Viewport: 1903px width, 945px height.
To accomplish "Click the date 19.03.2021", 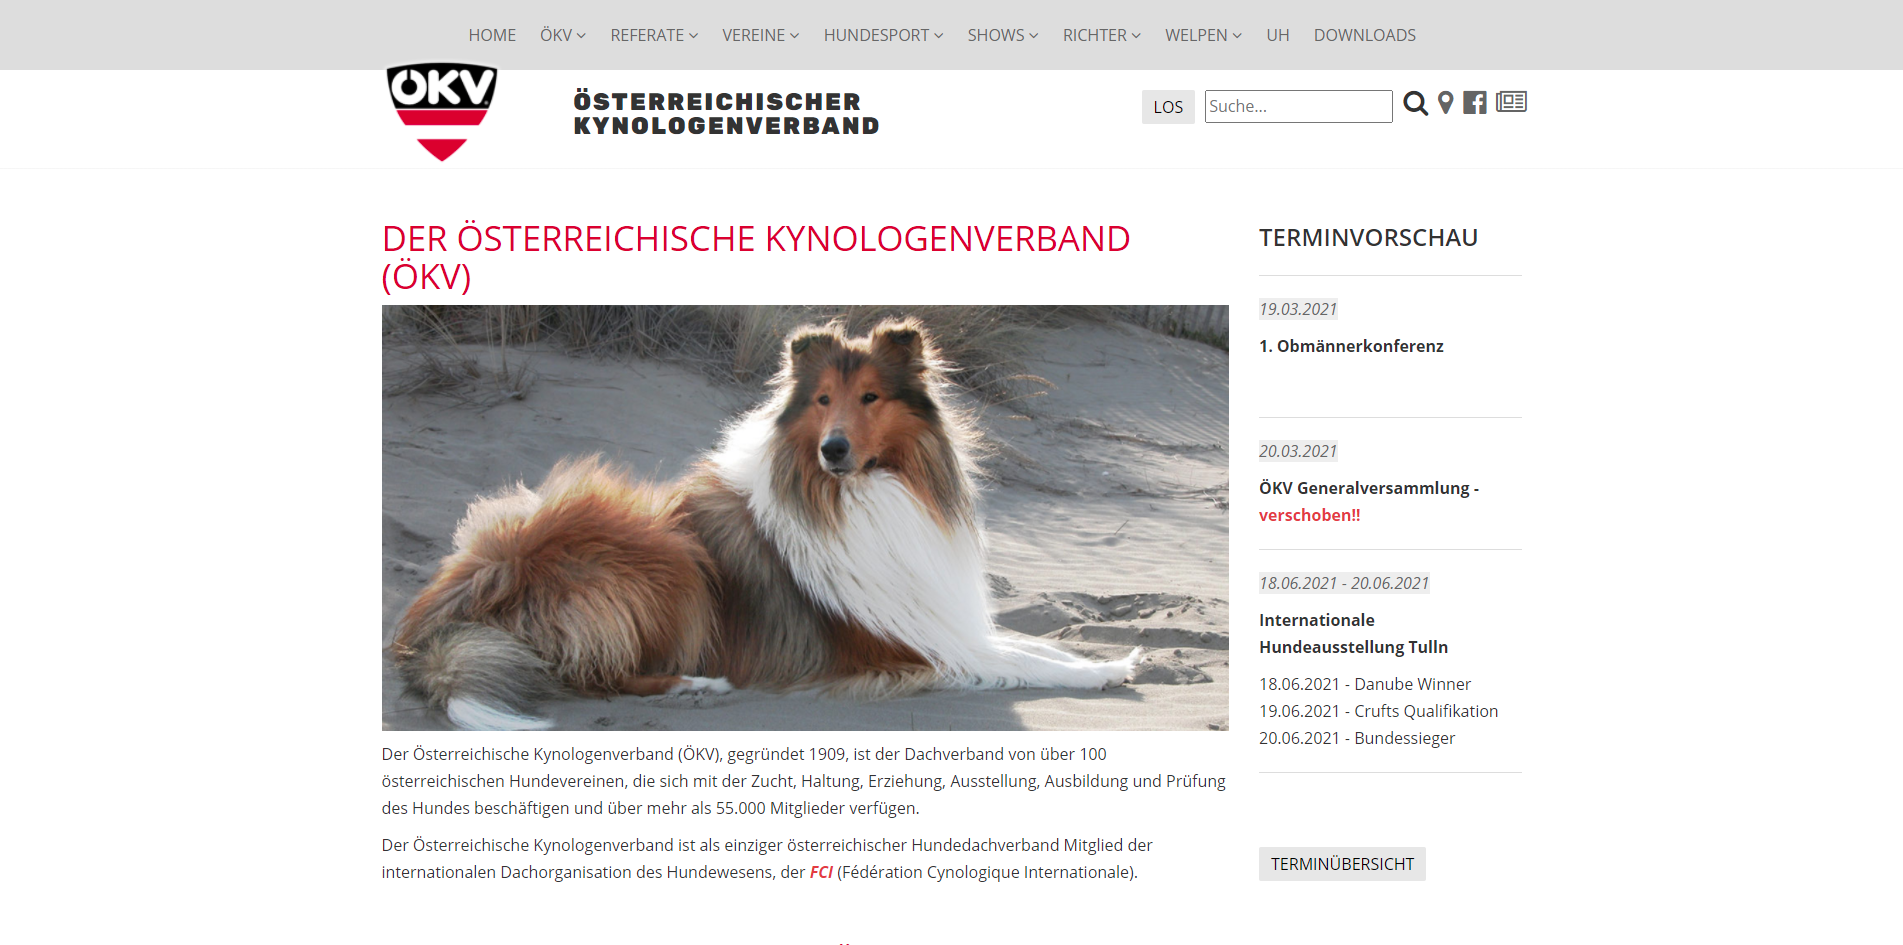I will pos(1298,309).
